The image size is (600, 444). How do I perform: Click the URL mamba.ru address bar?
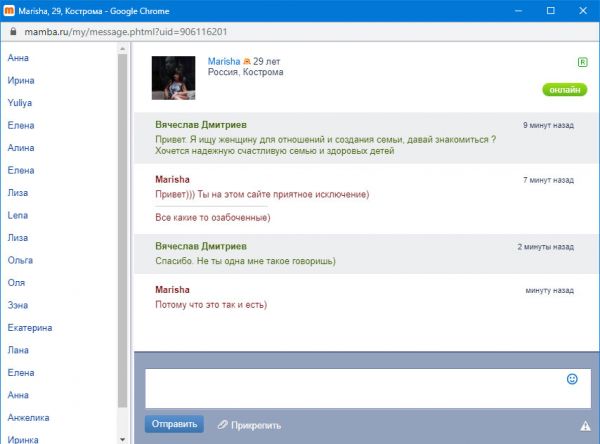pos(126,32)
